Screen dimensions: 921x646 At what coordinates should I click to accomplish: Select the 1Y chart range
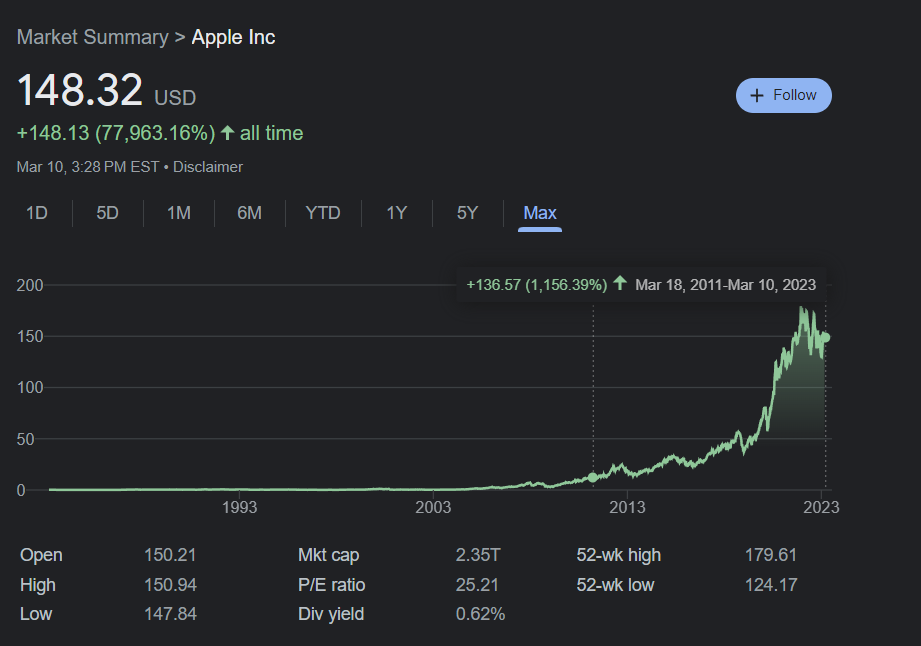coord(397,213)
